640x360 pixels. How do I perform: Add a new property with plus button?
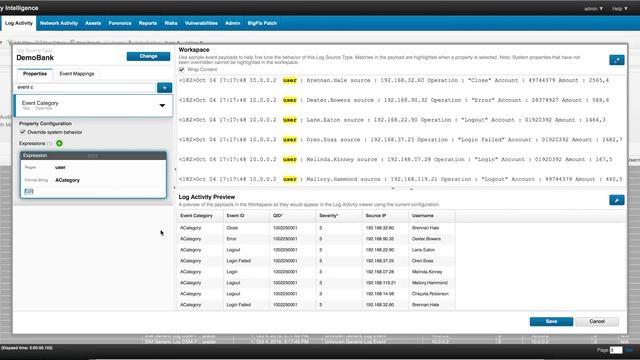(164, 88)
